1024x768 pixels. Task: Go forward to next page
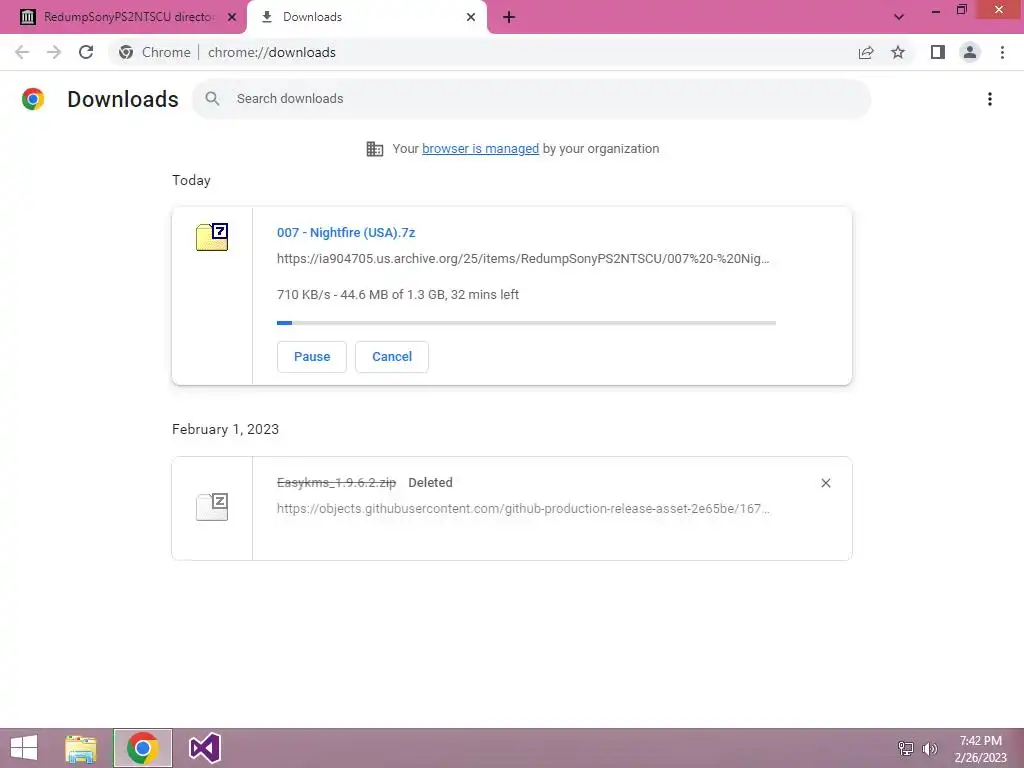(x=54, y=52)
